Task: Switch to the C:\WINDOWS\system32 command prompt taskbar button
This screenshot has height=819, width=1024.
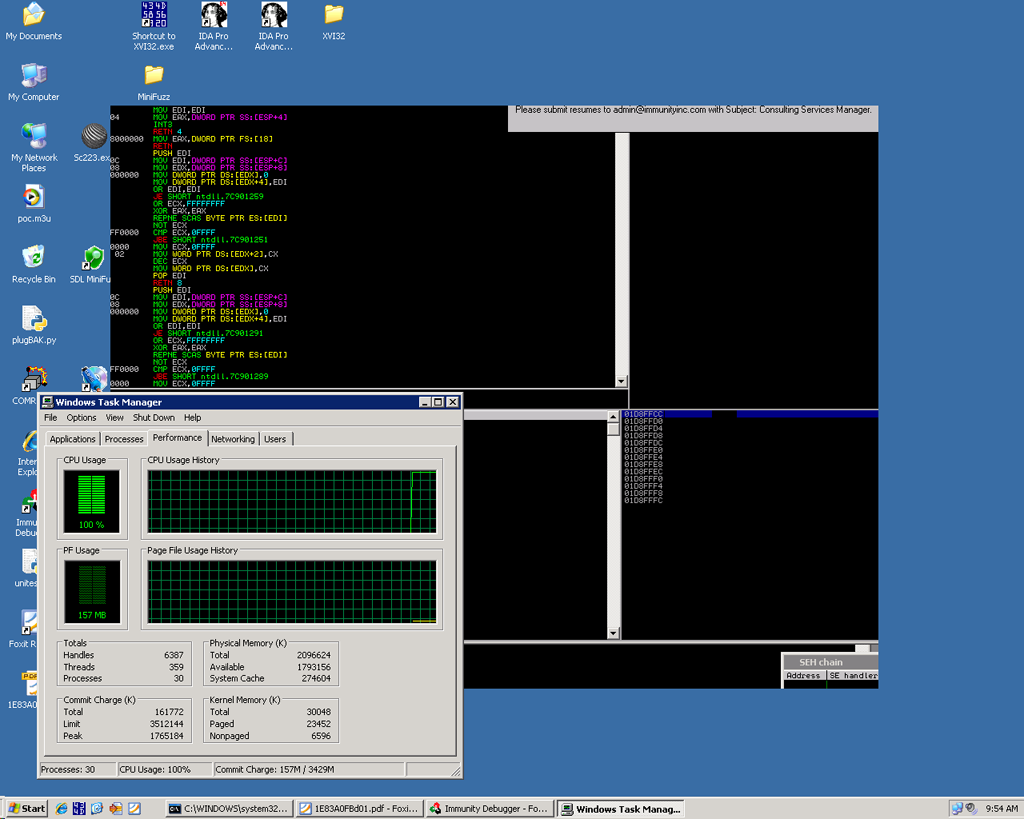Action: pos(229,809)
